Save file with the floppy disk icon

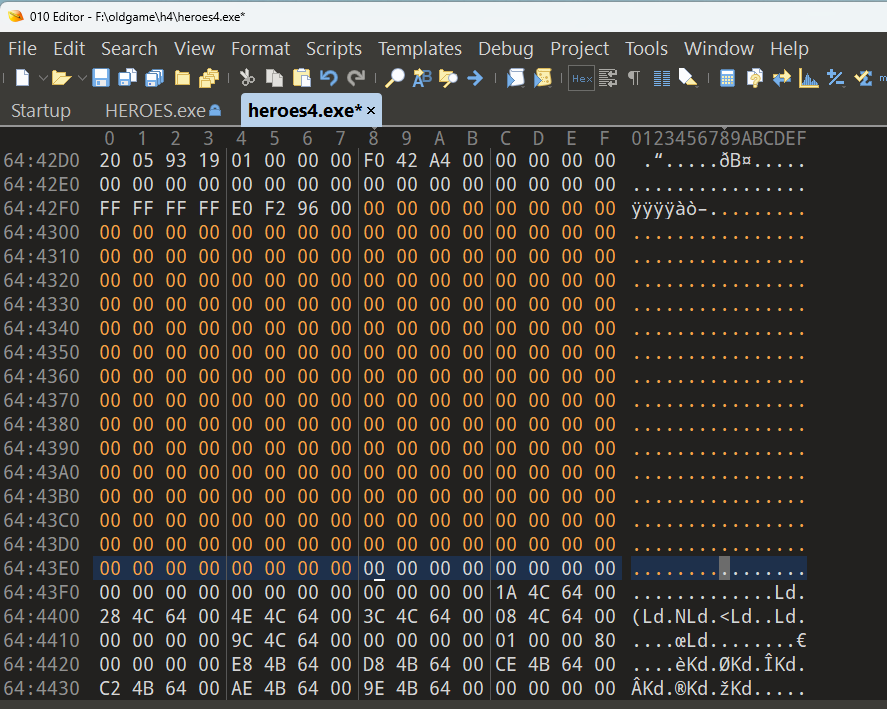101,78
